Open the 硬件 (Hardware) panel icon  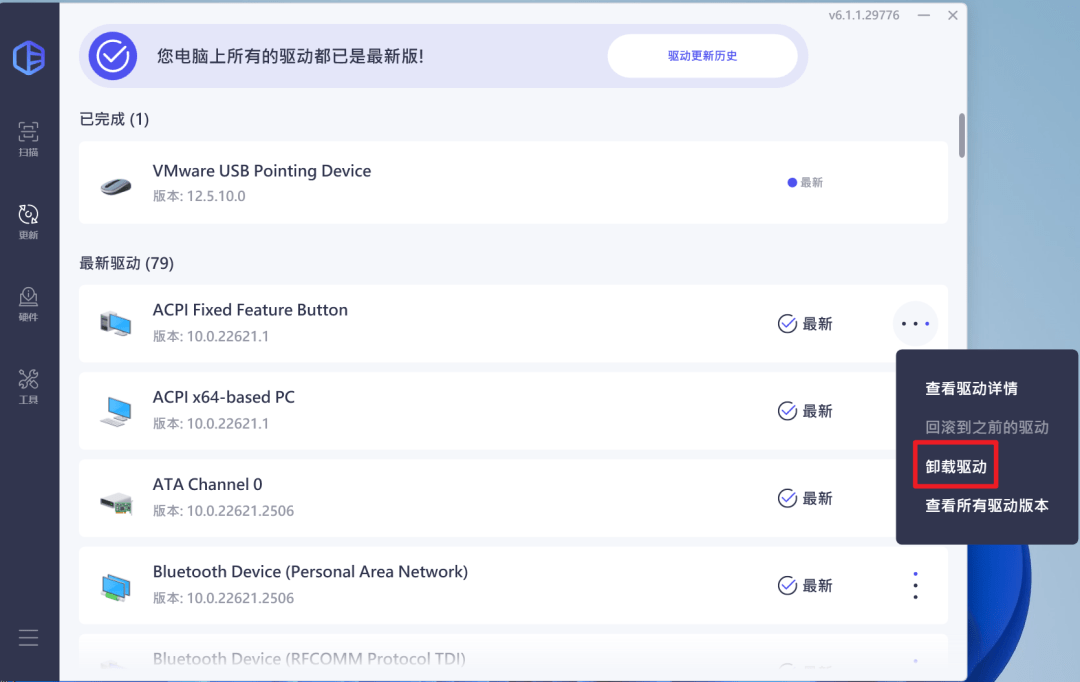[28, 300]
